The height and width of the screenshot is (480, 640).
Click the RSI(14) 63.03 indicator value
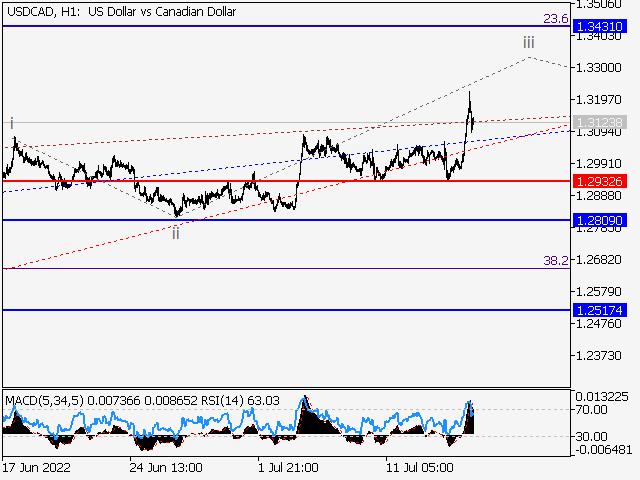(240, 400)
